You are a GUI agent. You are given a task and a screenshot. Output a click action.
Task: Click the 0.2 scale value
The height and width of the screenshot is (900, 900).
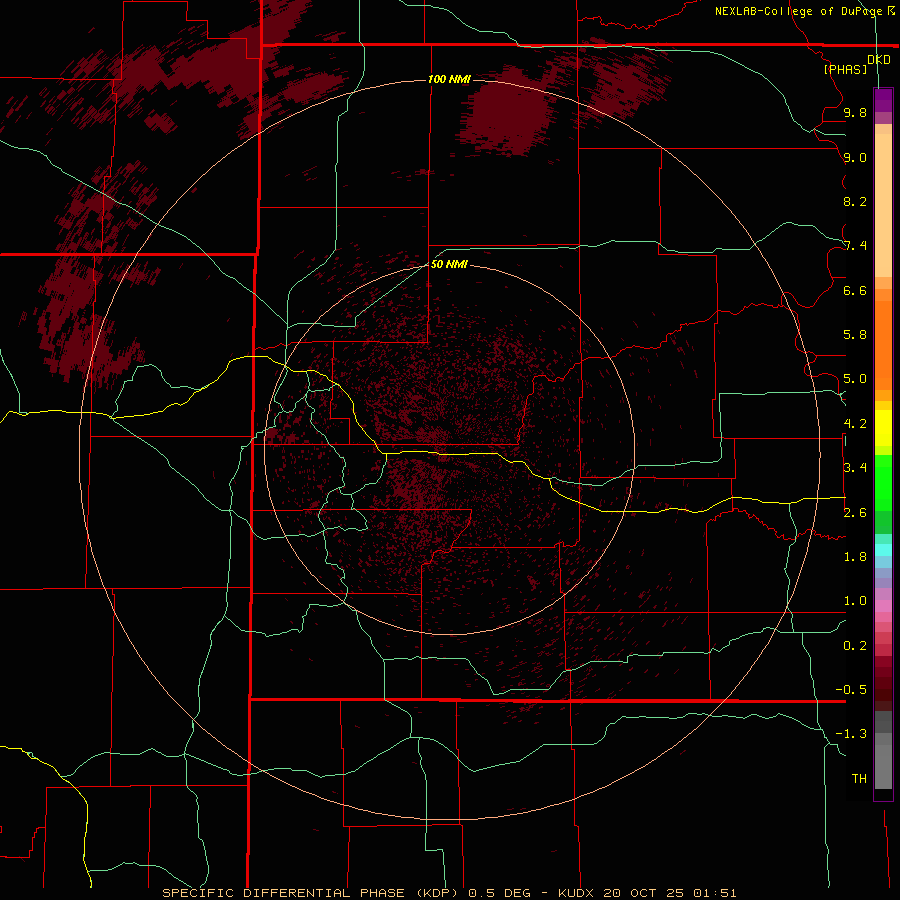(855, 645)
